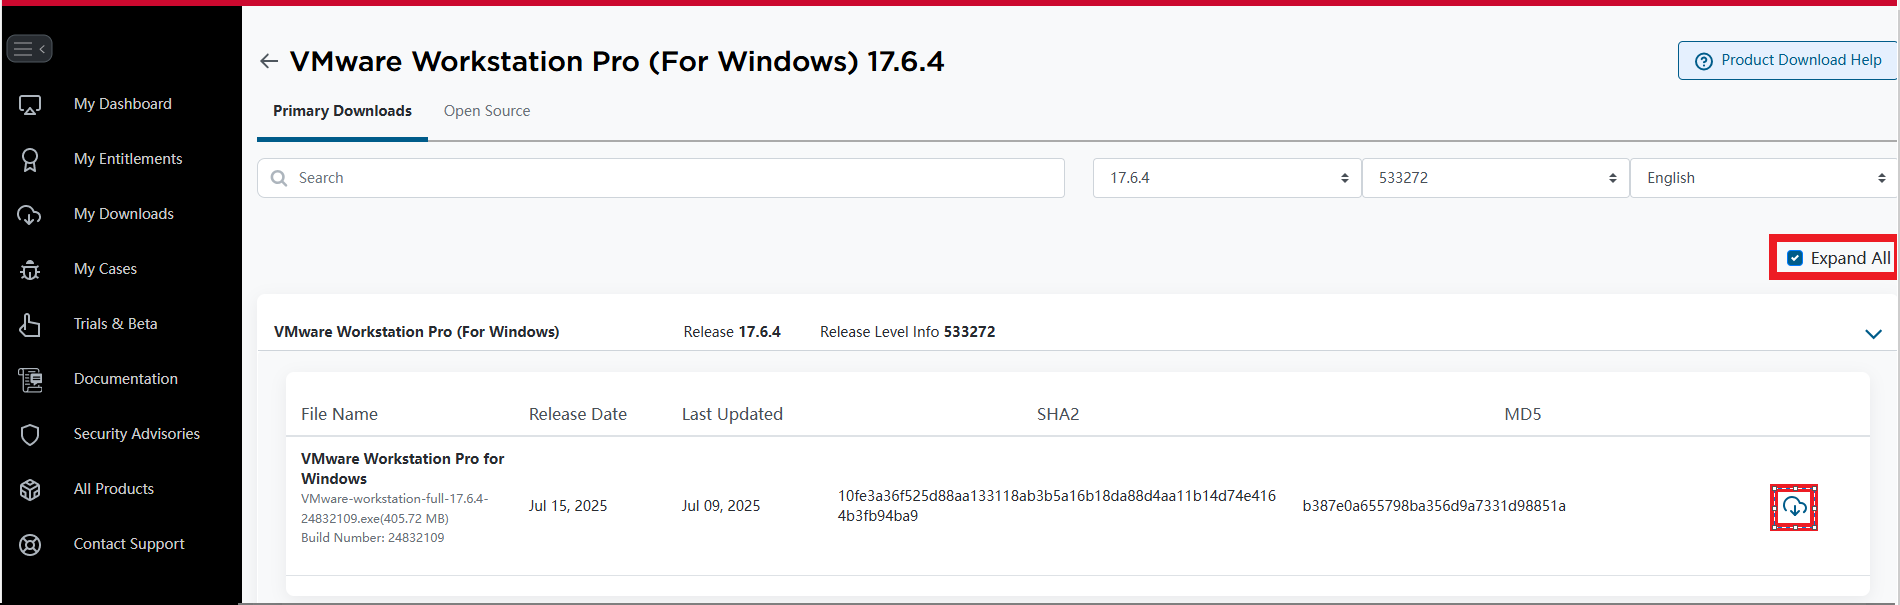
Task: Open Contact Support
Action: click(129, 544)
